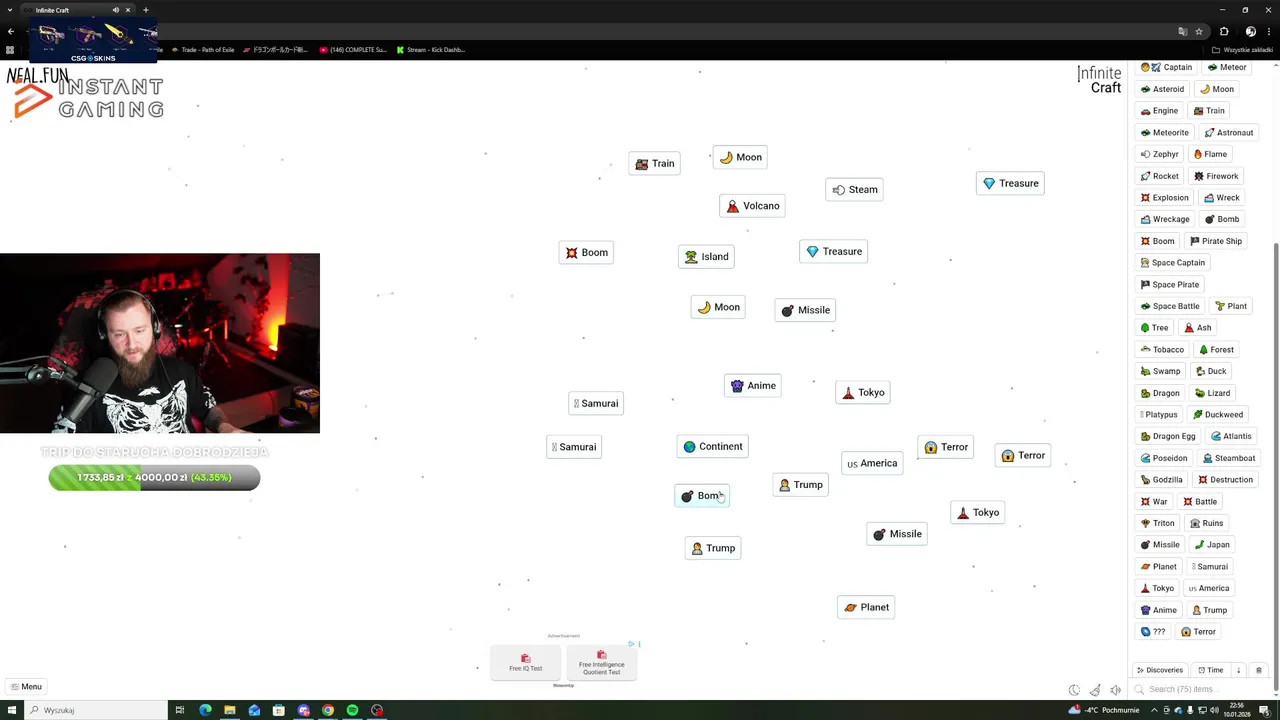The height and width of the screenshot is (720, 1280).
Task: Pick the Steam element on the canvas
Action: tap(854, 190)
